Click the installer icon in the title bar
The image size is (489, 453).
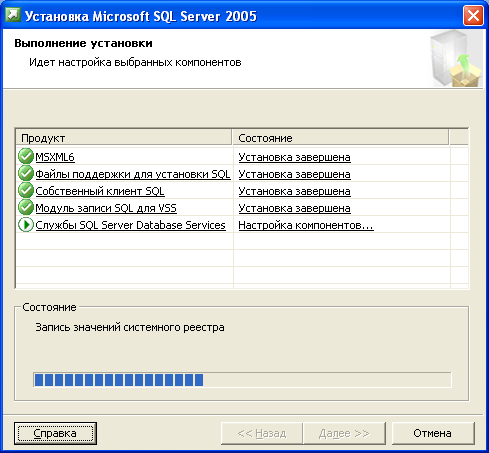13,15
